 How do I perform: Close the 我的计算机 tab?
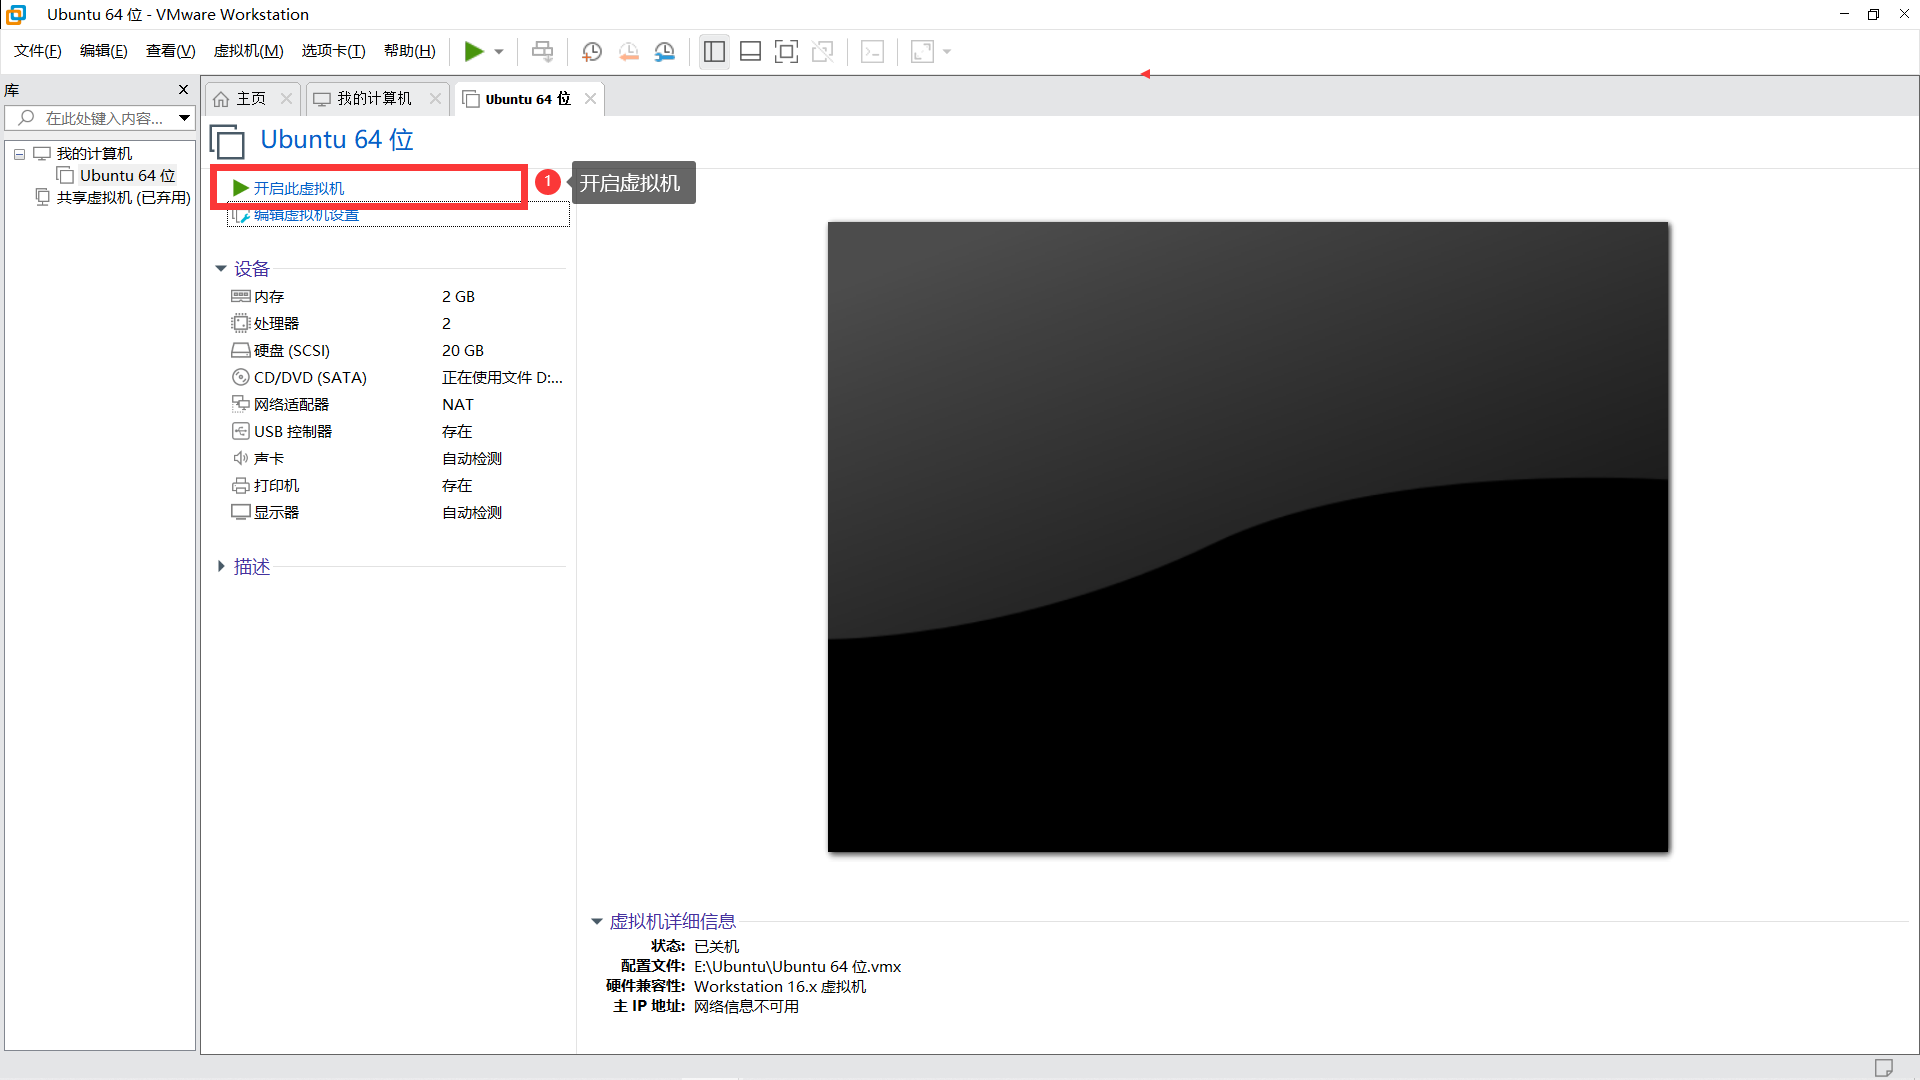coord(435,98)
